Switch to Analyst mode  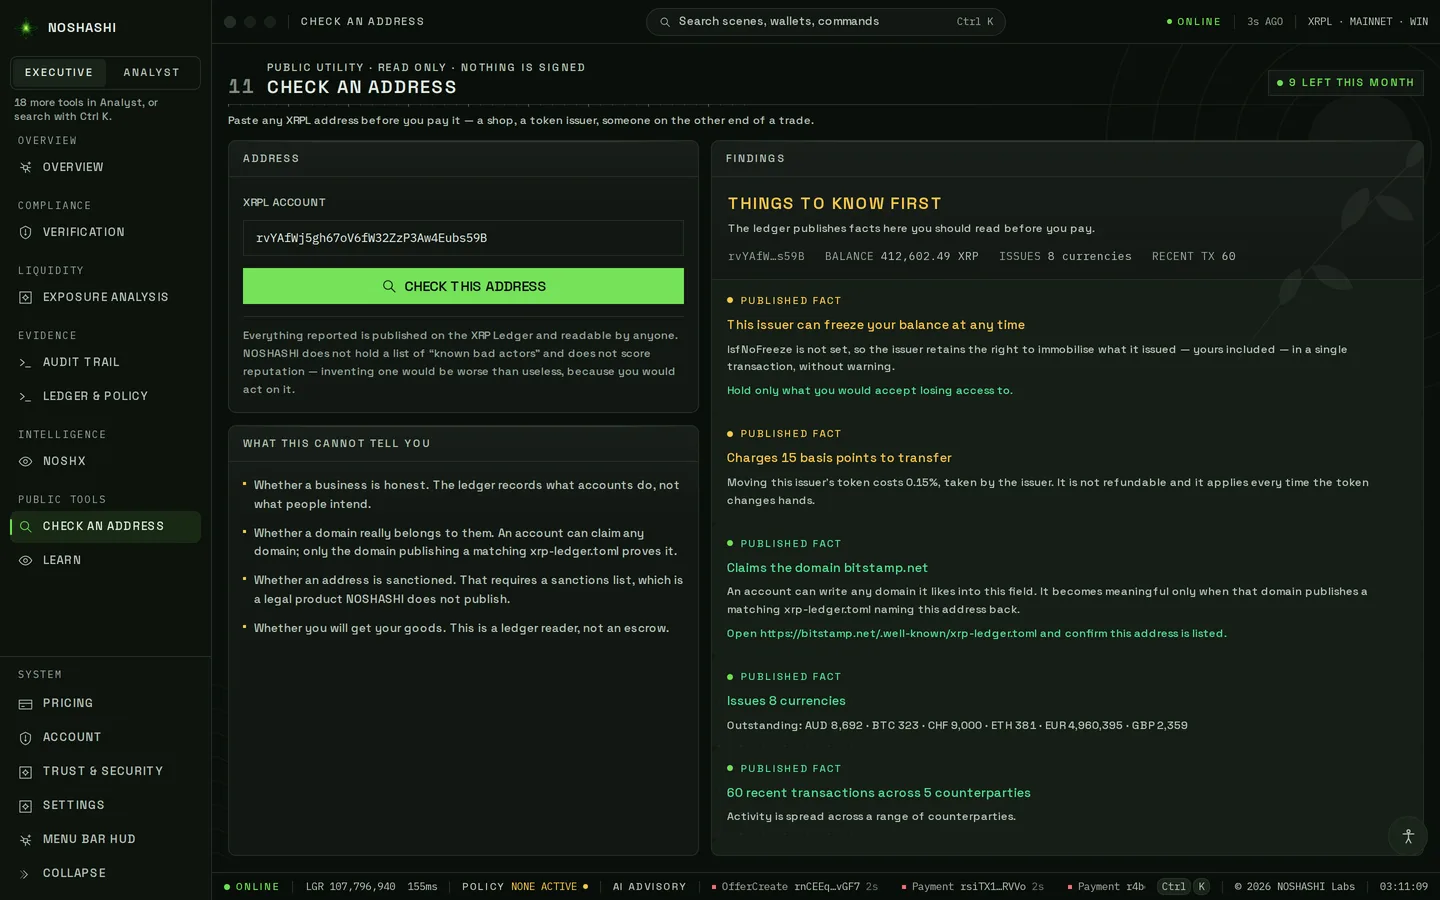(152, 73)
